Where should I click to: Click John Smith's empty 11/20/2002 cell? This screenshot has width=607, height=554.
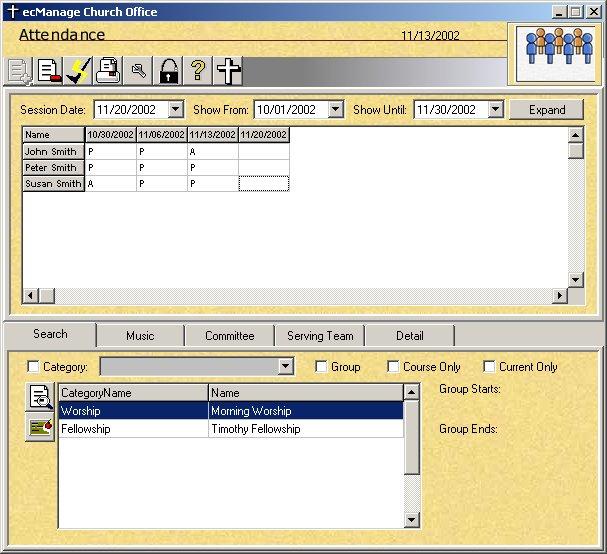pos(264,151)
